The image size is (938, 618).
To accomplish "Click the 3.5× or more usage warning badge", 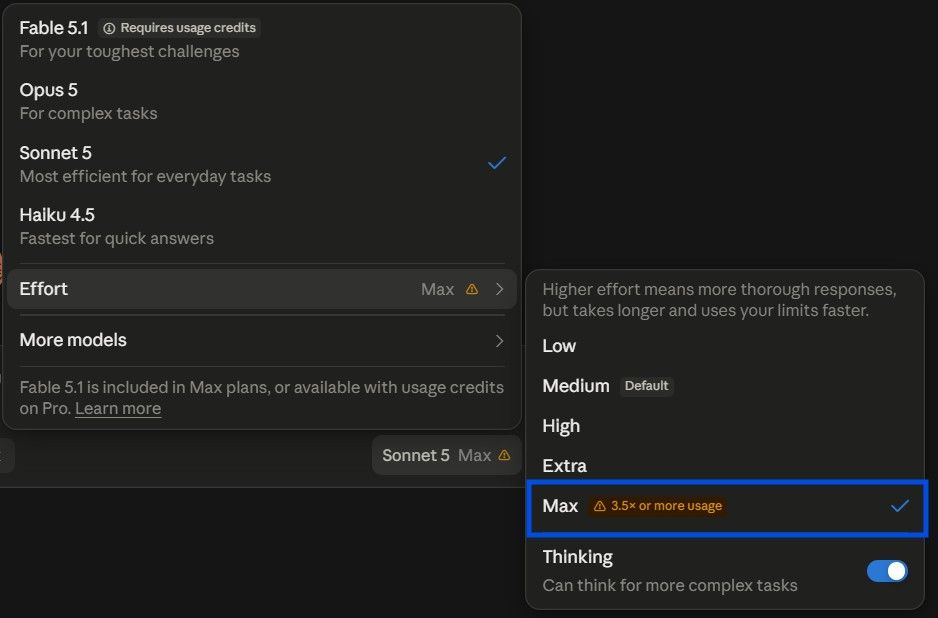I will pyautogui.click(x=657, y=506).
